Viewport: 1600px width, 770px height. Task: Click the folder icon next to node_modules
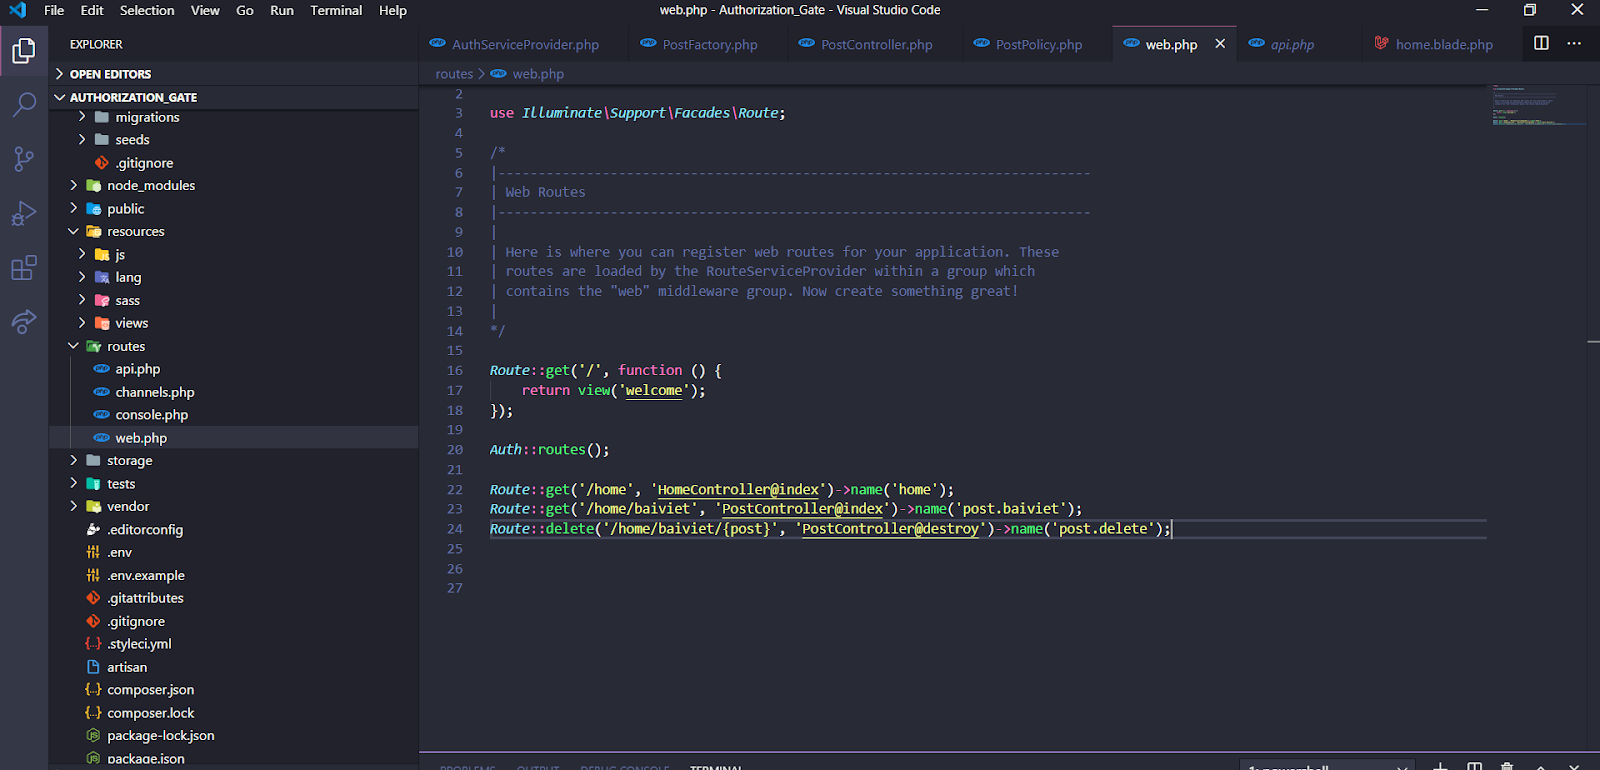coord(93,185)
